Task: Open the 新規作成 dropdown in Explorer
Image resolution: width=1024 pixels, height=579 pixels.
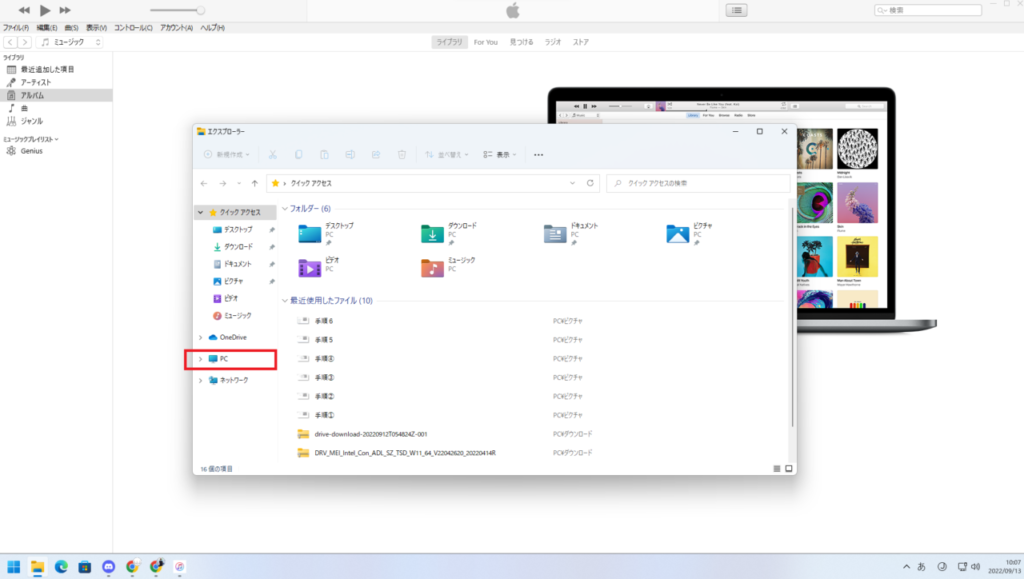Action: [227, 155]
